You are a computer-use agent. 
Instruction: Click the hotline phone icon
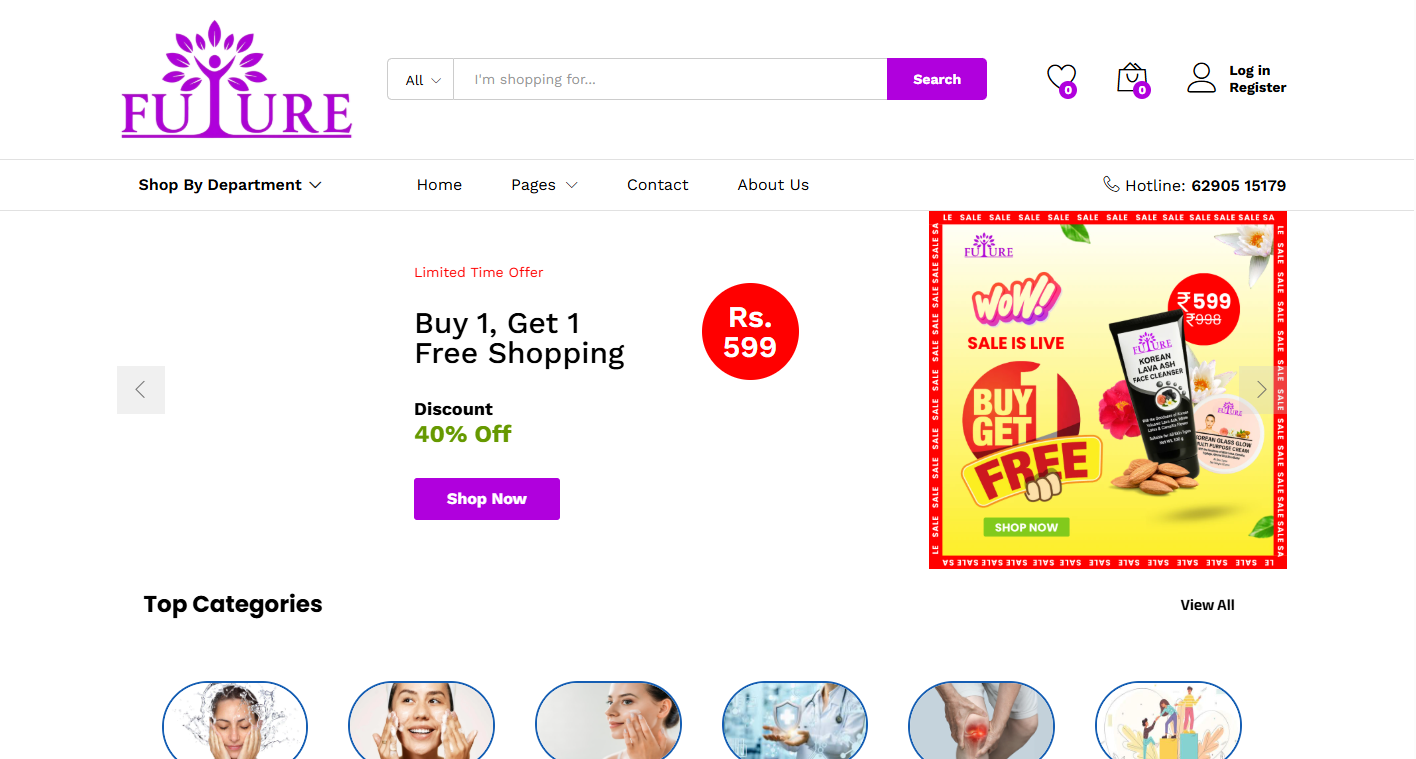point(1111,184)
